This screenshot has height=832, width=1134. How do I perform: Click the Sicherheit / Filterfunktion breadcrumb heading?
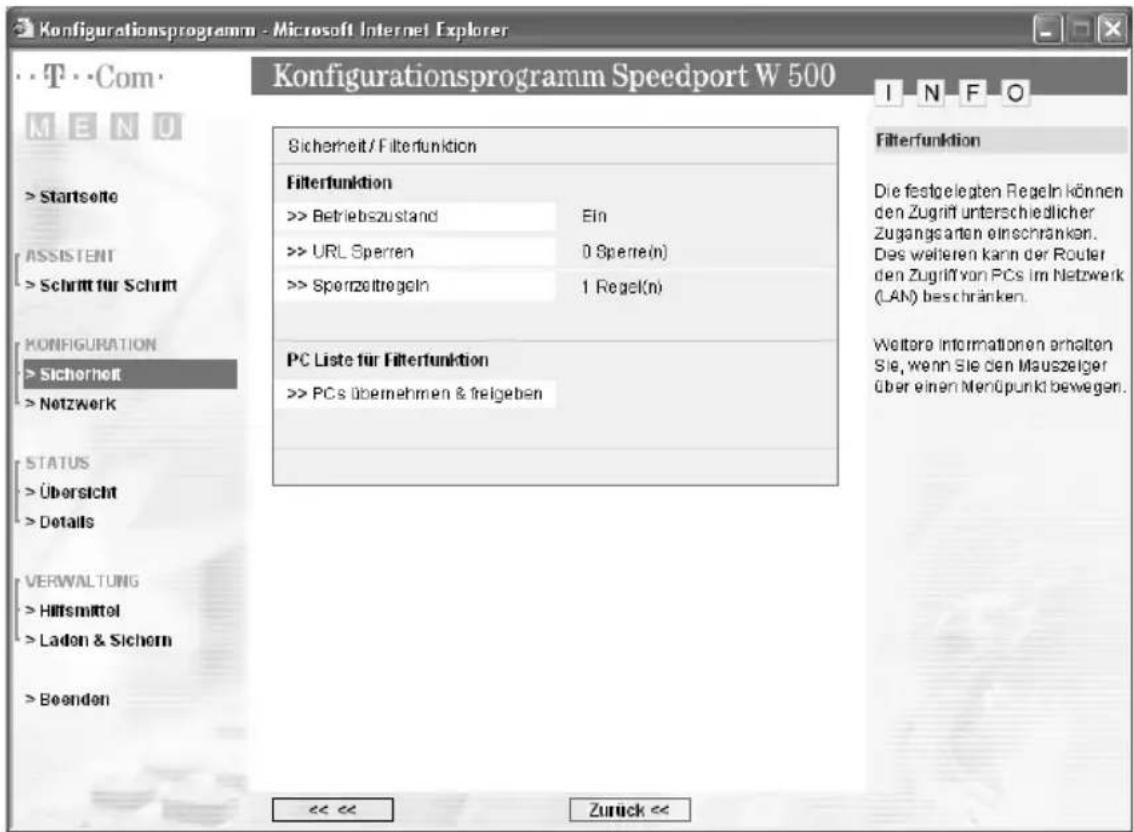(x=383, y=146)
